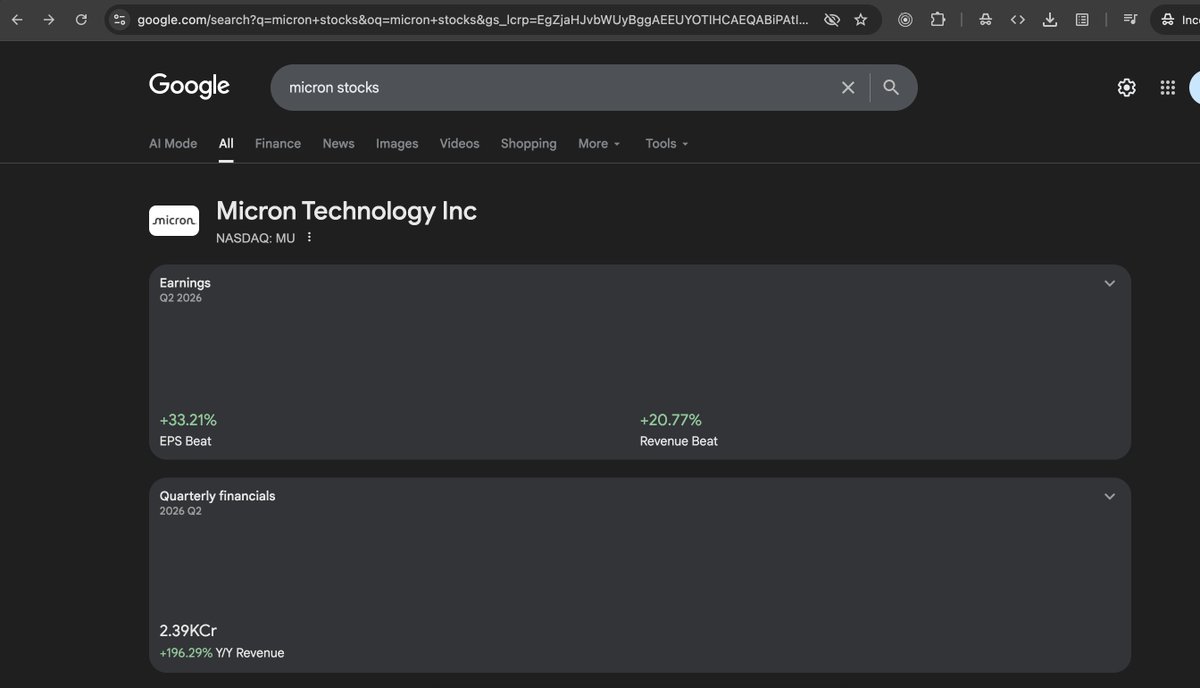This screenshot has width=1200, height=688.
Task: Click the Incognito profile chip
Action: 1178,20
